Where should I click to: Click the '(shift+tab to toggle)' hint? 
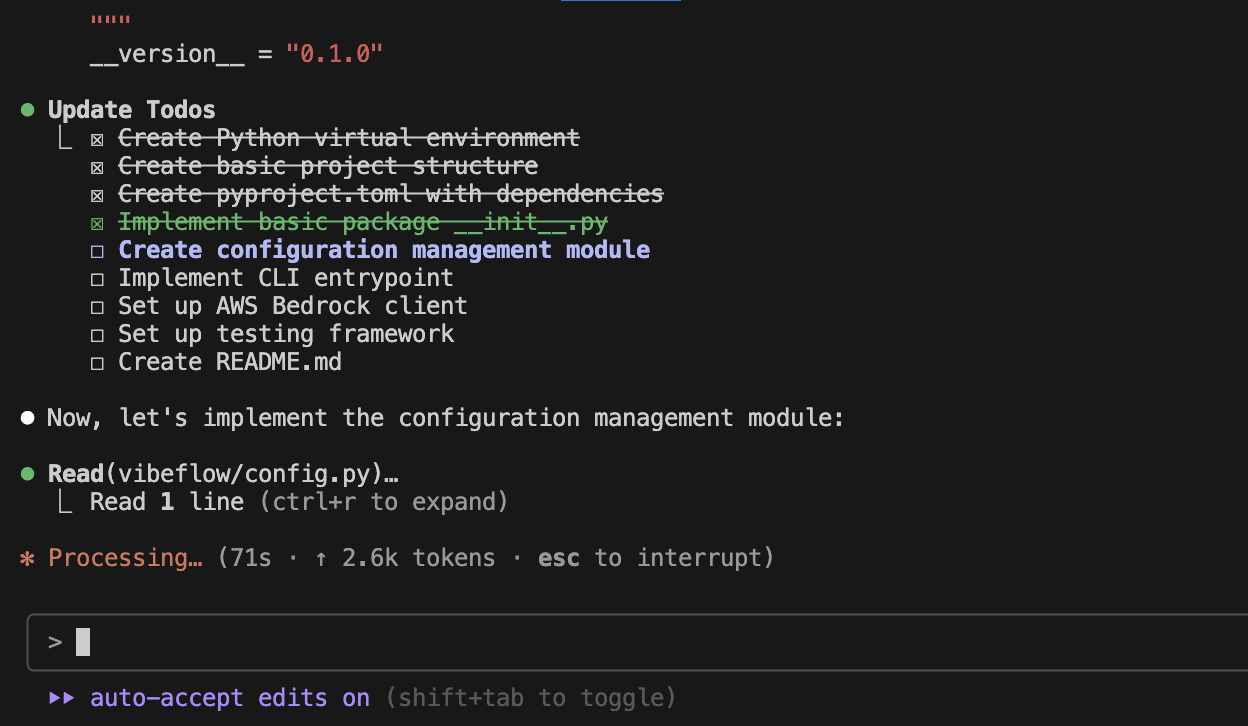[530, 698]
